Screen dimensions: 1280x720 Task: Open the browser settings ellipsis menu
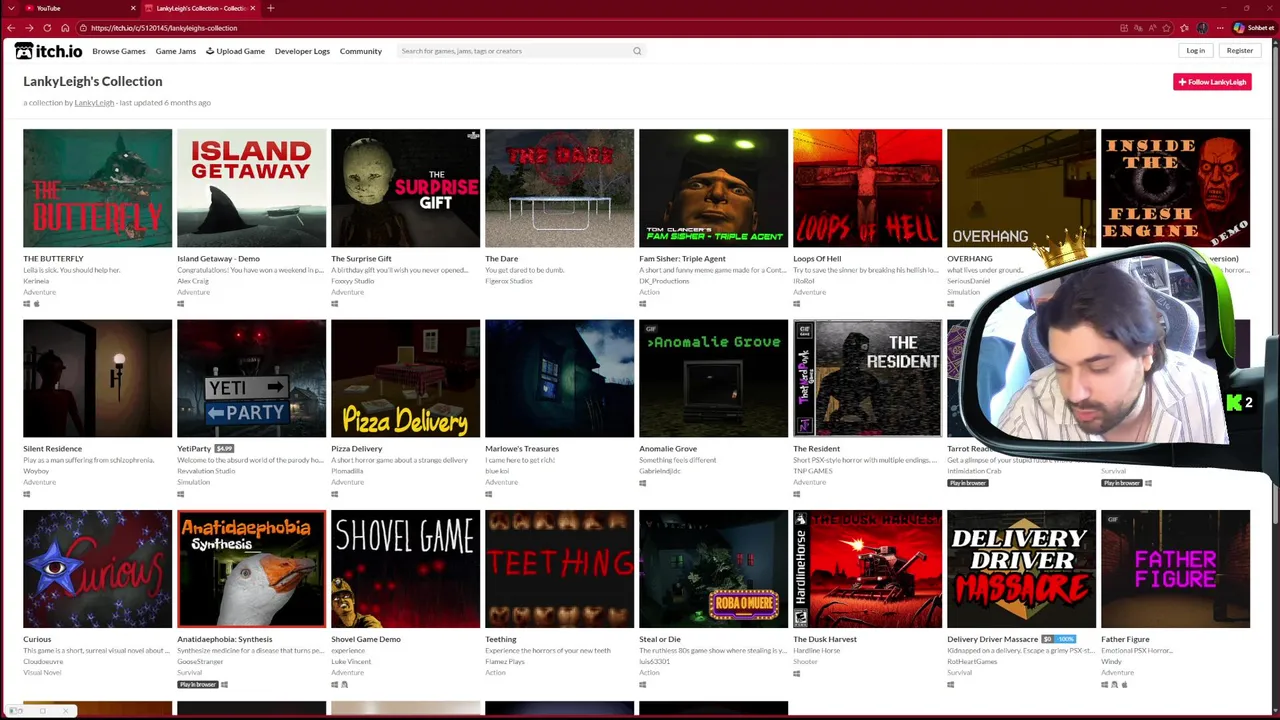[x=1220, y=28]
